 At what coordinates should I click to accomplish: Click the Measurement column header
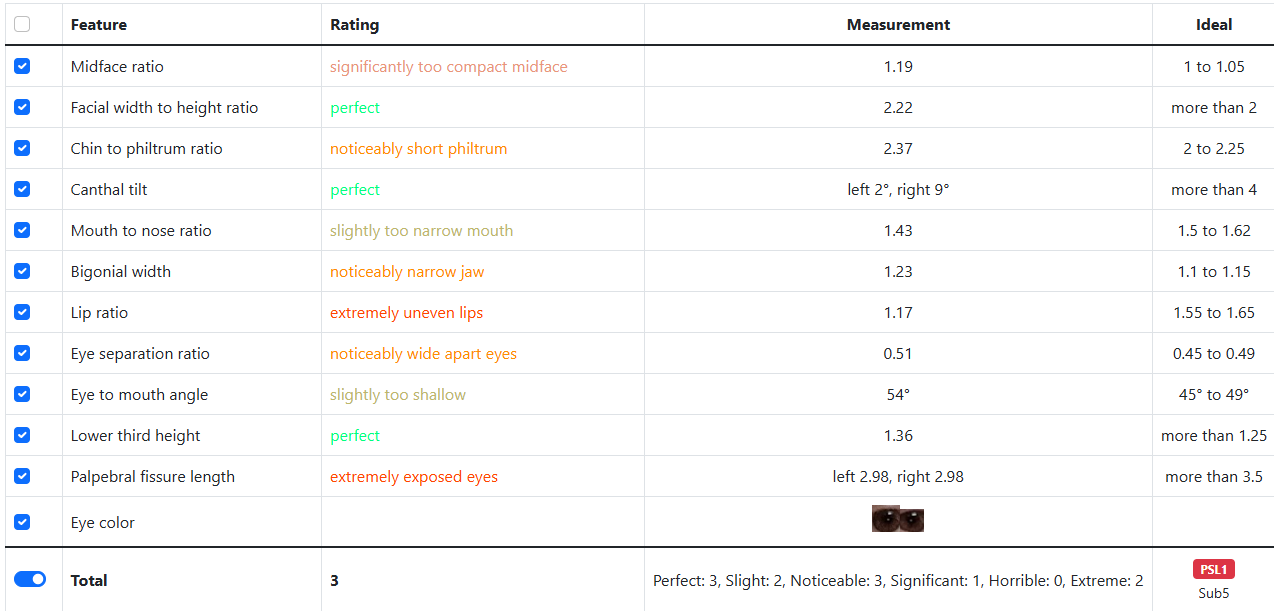pos(898,25)
